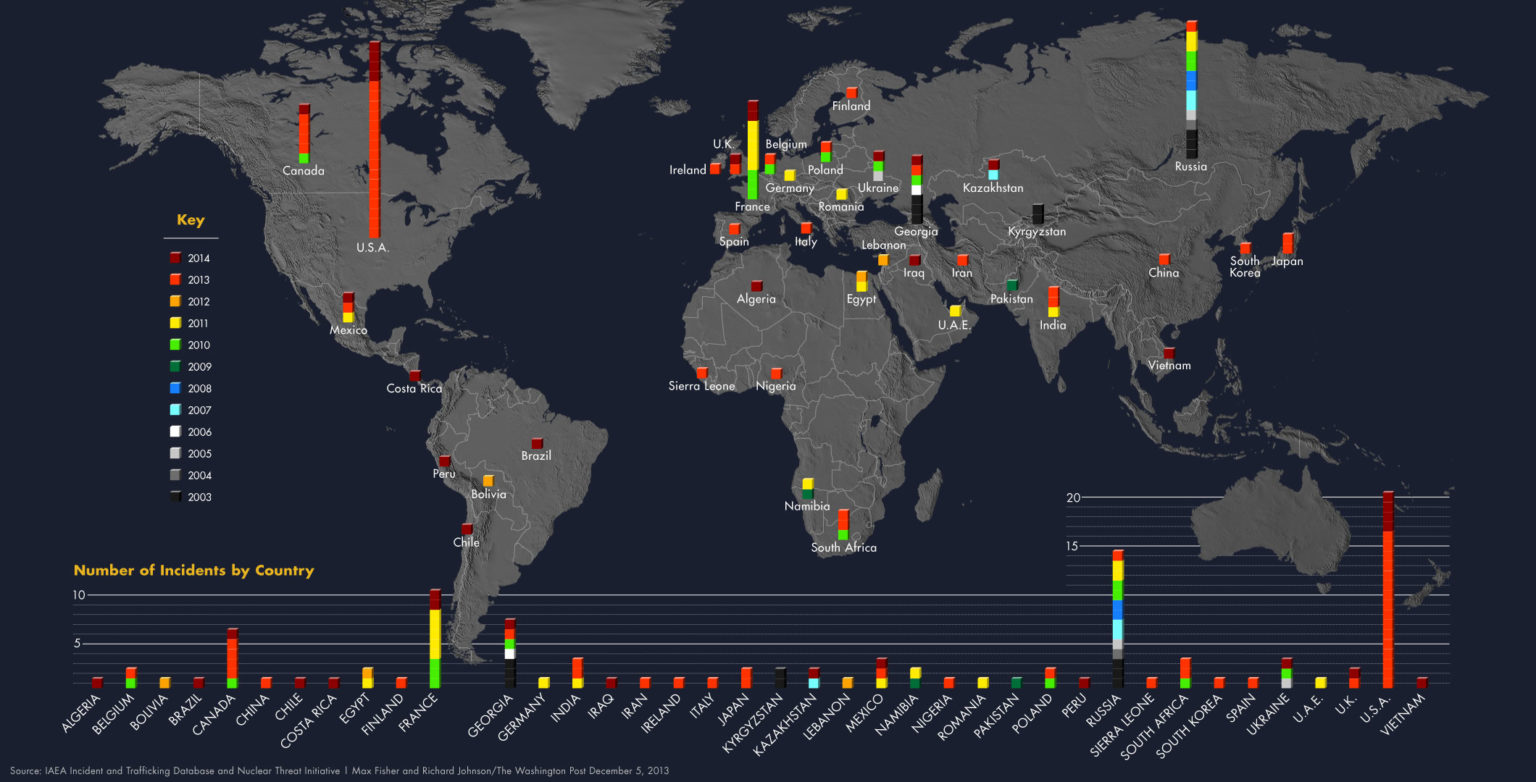Select the red-orange 2013 swatch in the Key

coord(176,280)
